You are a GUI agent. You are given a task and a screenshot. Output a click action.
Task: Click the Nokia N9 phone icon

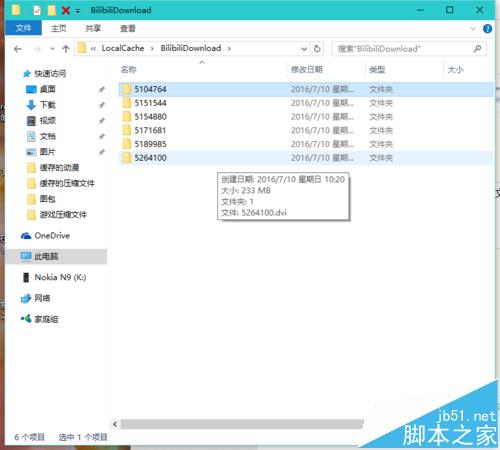pyautogui.click(x=26, y=277)
